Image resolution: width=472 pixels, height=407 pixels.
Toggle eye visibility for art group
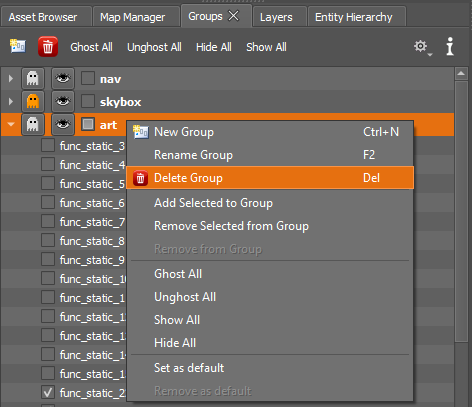click(63, 124)
